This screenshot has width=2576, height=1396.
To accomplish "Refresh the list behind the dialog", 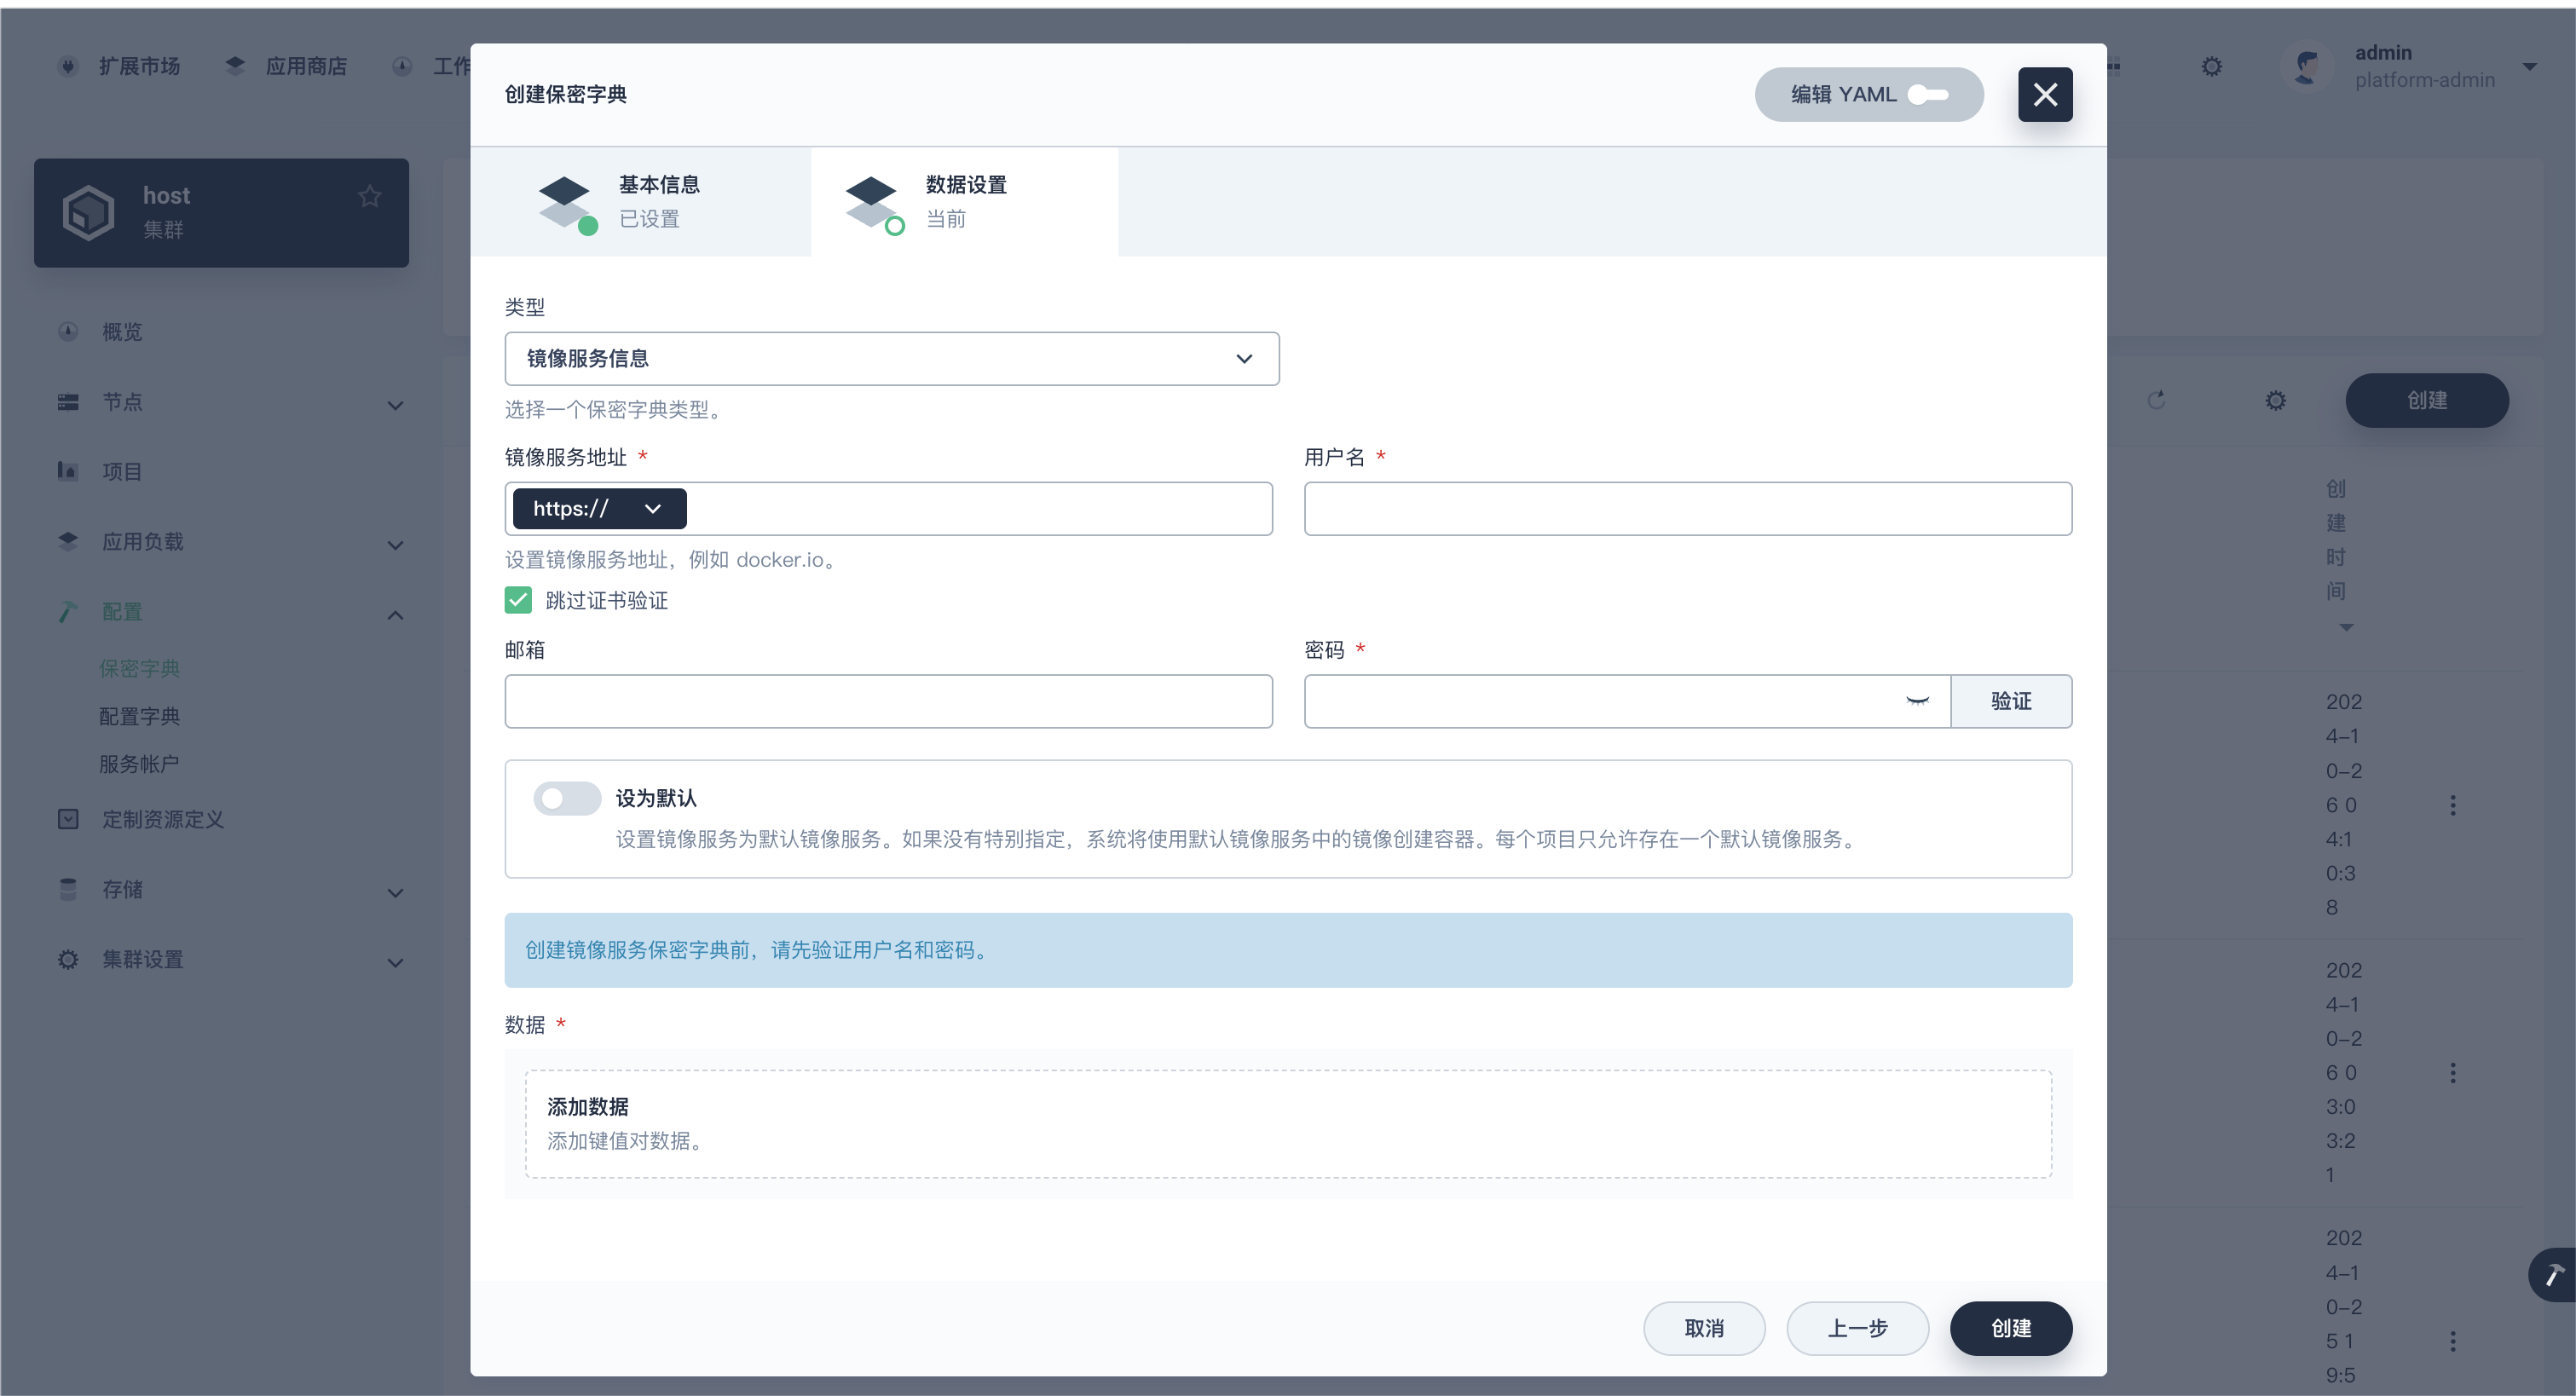I will click(x=2157, y=400).
